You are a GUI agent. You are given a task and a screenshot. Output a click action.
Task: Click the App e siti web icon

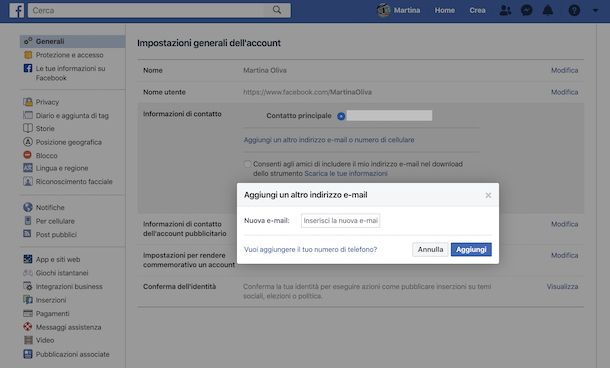point(28,259)
